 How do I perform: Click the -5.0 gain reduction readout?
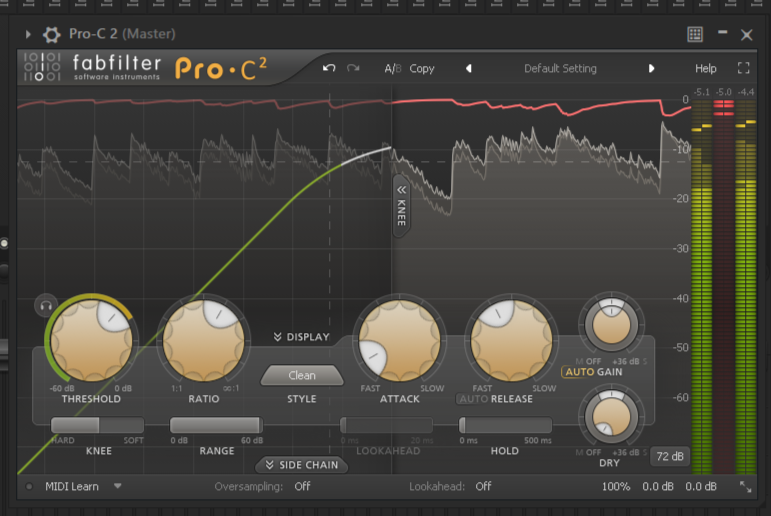[724, 92]
